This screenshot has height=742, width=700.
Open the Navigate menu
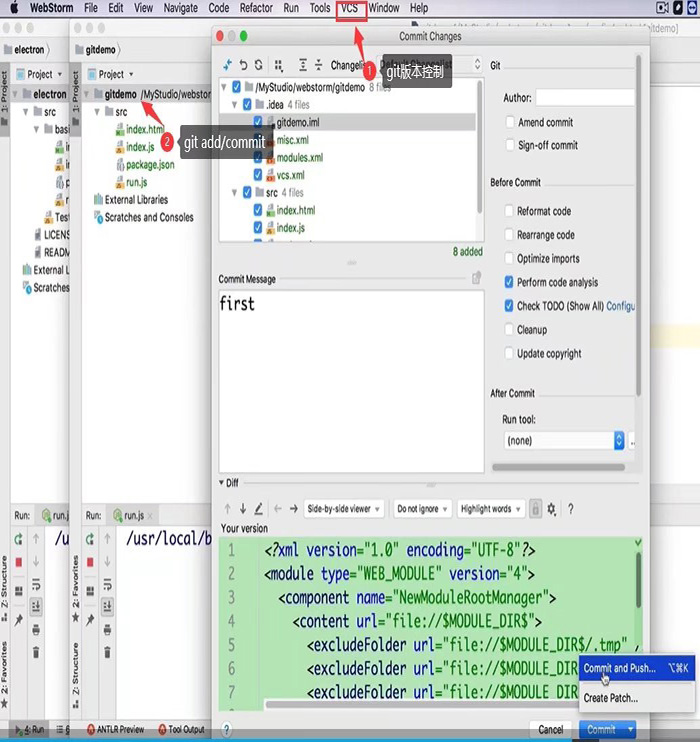click(x=180, y=8)
